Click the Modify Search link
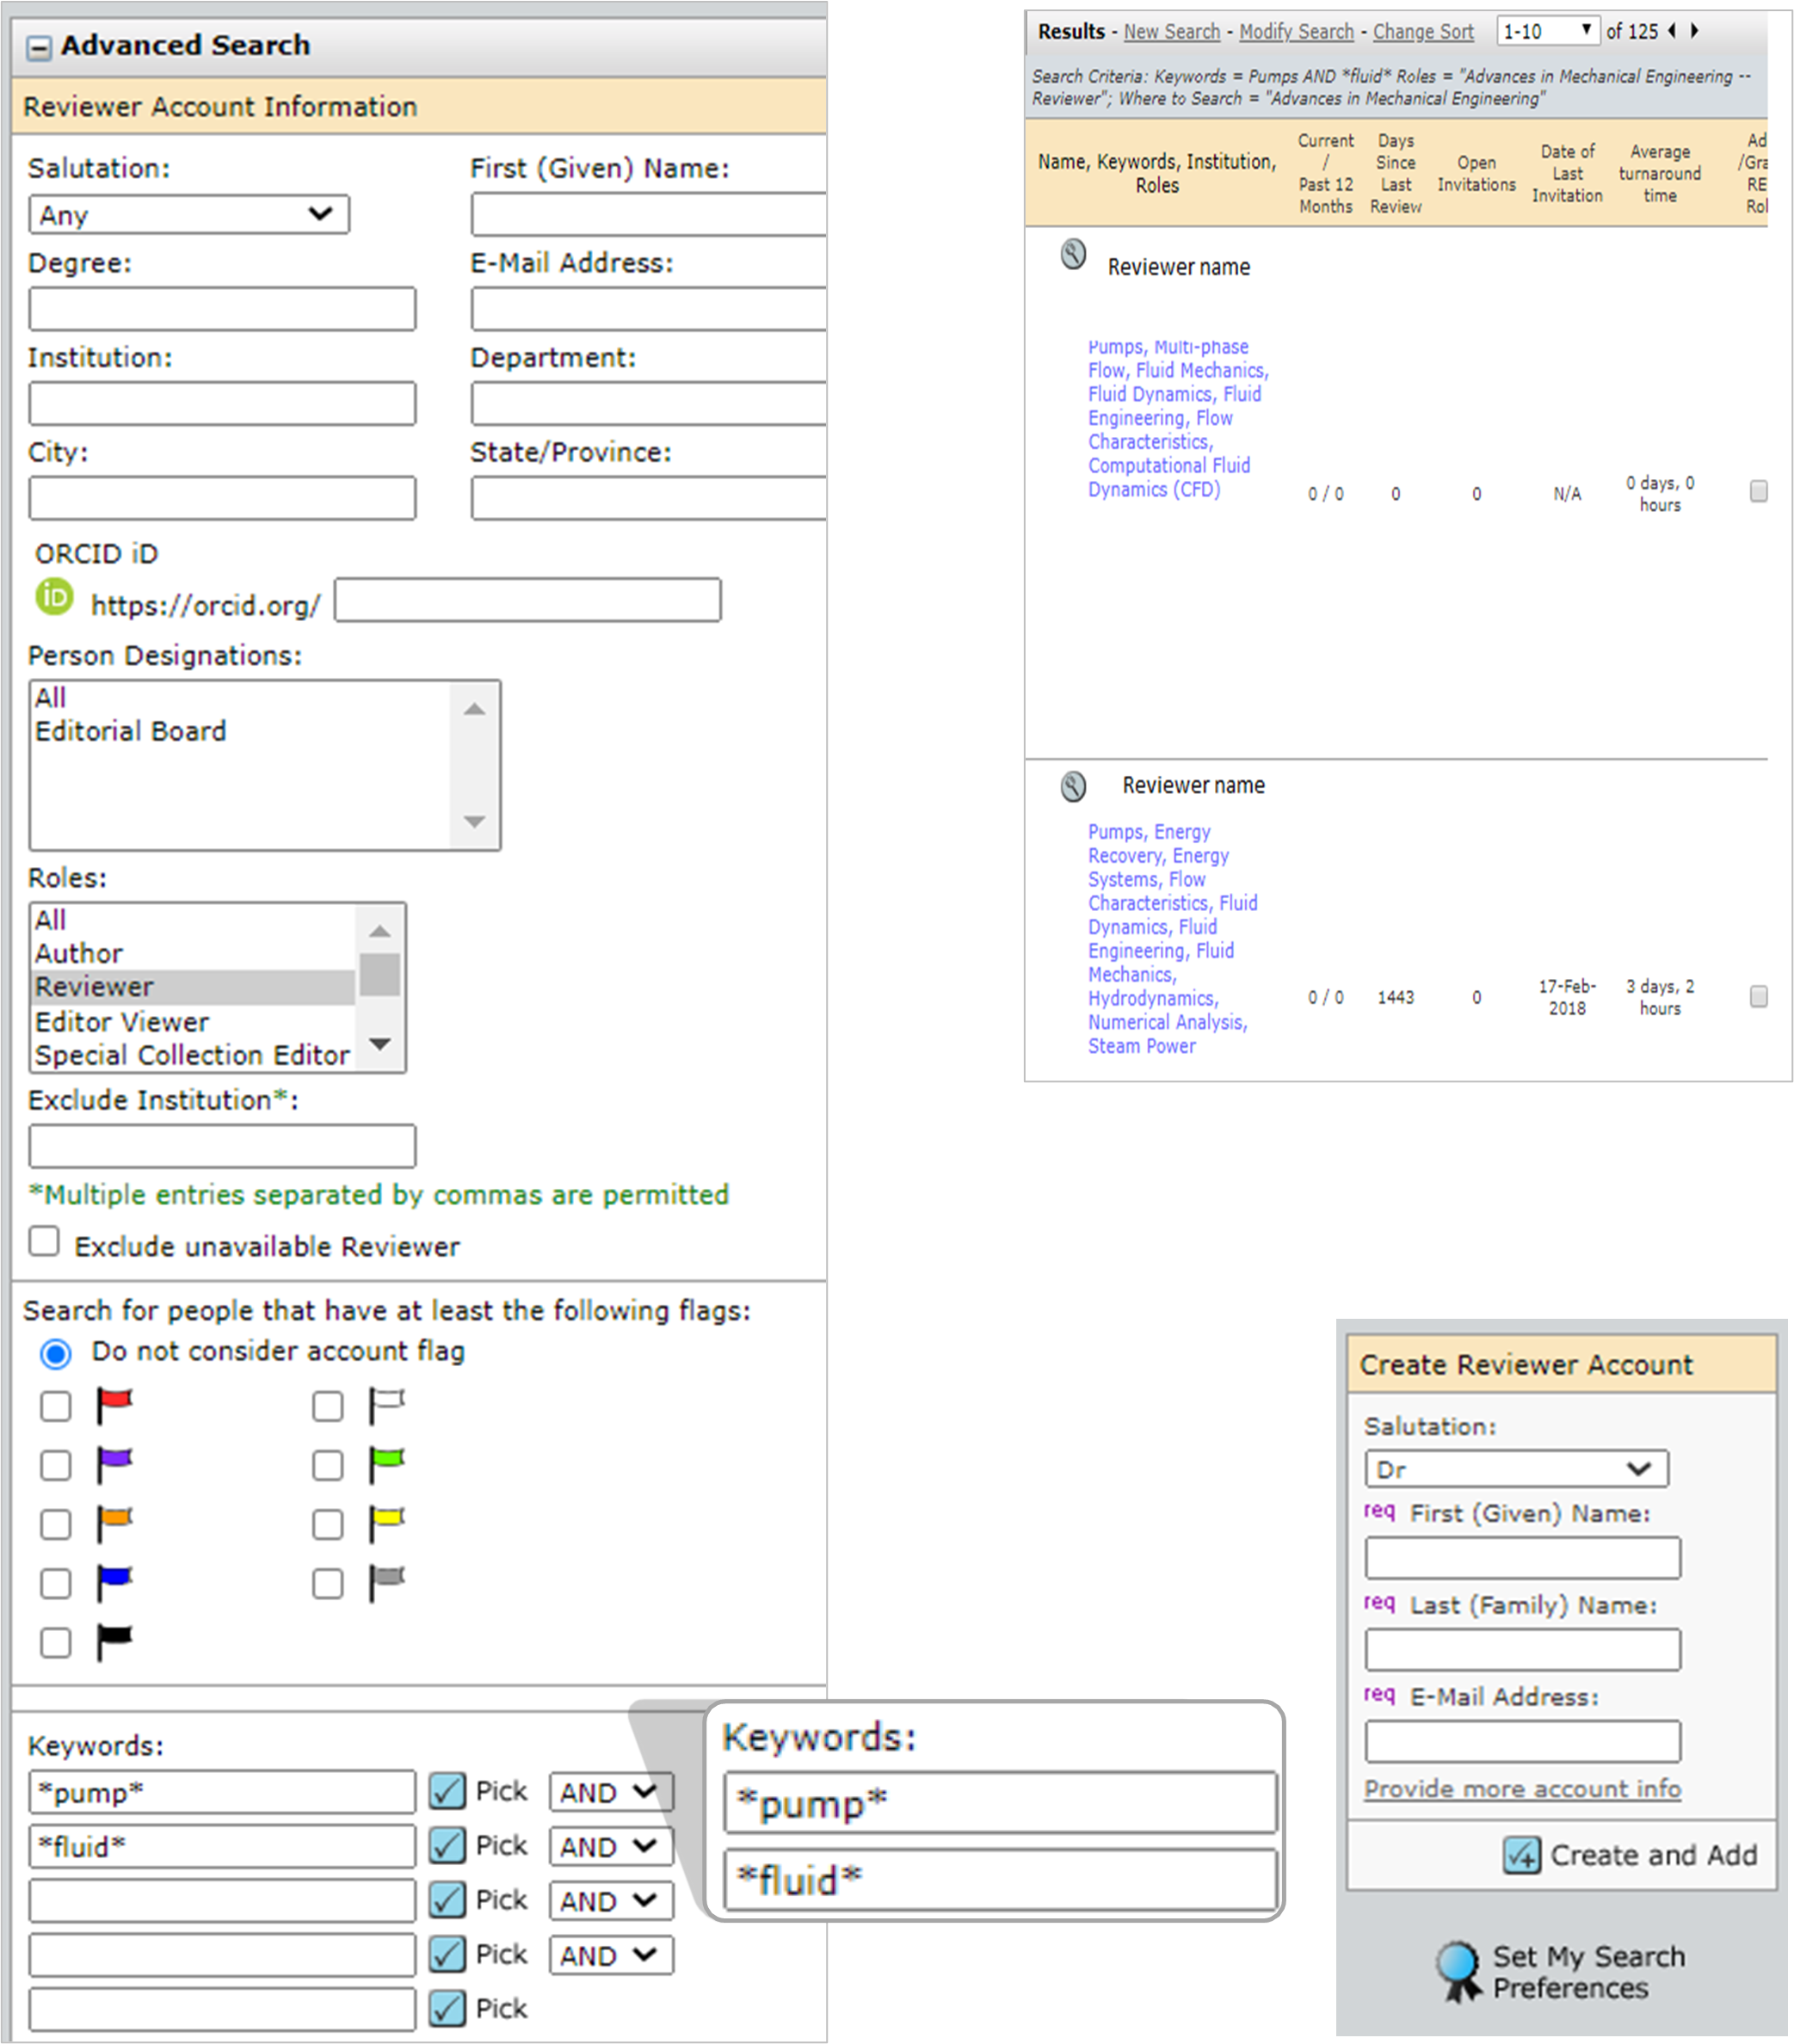Screen dimensions: 1794x2044 click(1296, 32)
